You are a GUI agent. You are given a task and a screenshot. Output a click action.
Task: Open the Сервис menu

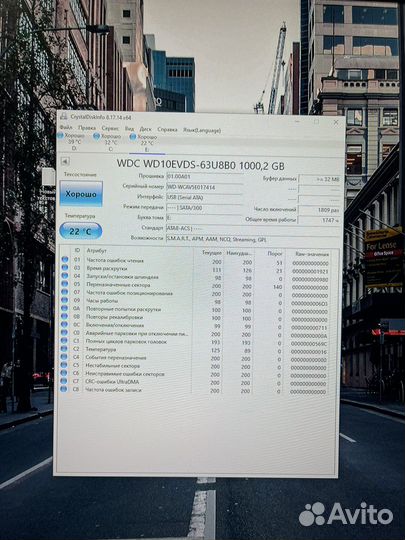[110, 128]
